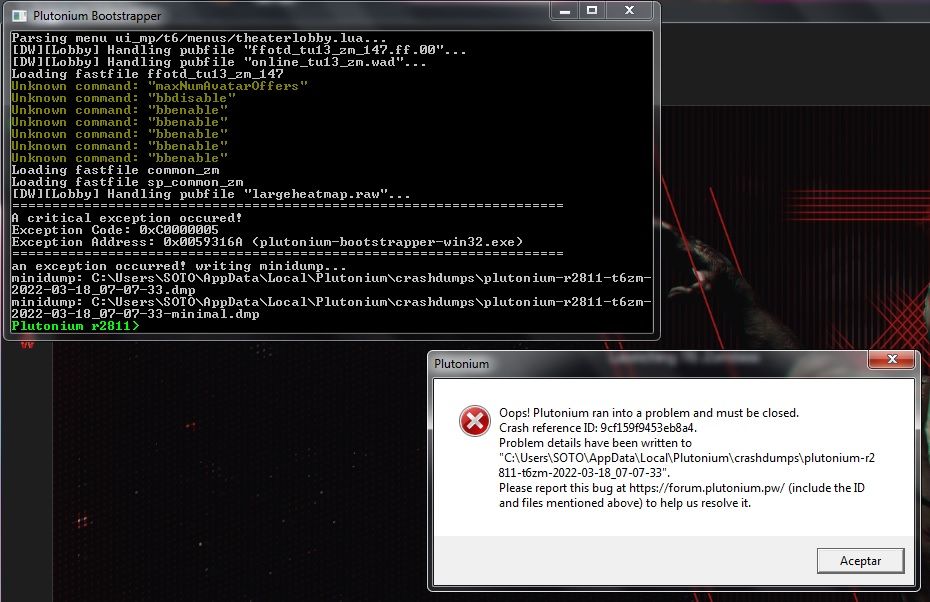The image size is (930, 602).
Task: Click the 'maxNumAvatarOffers' unknown command line
Action: (159, 86)
